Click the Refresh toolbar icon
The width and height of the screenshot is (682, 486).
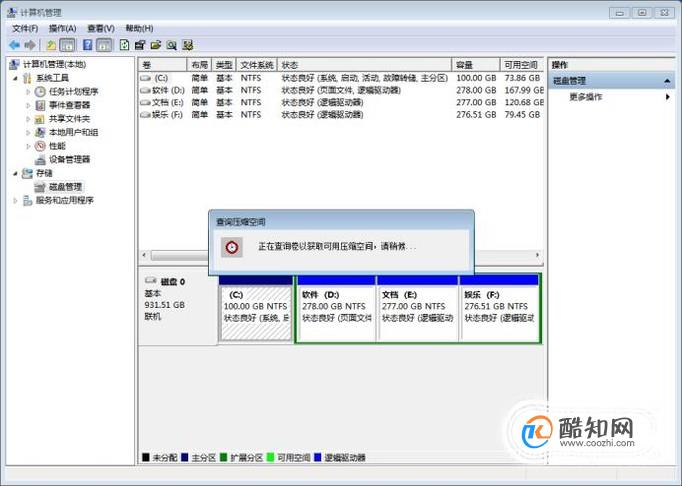pos(124,45)
